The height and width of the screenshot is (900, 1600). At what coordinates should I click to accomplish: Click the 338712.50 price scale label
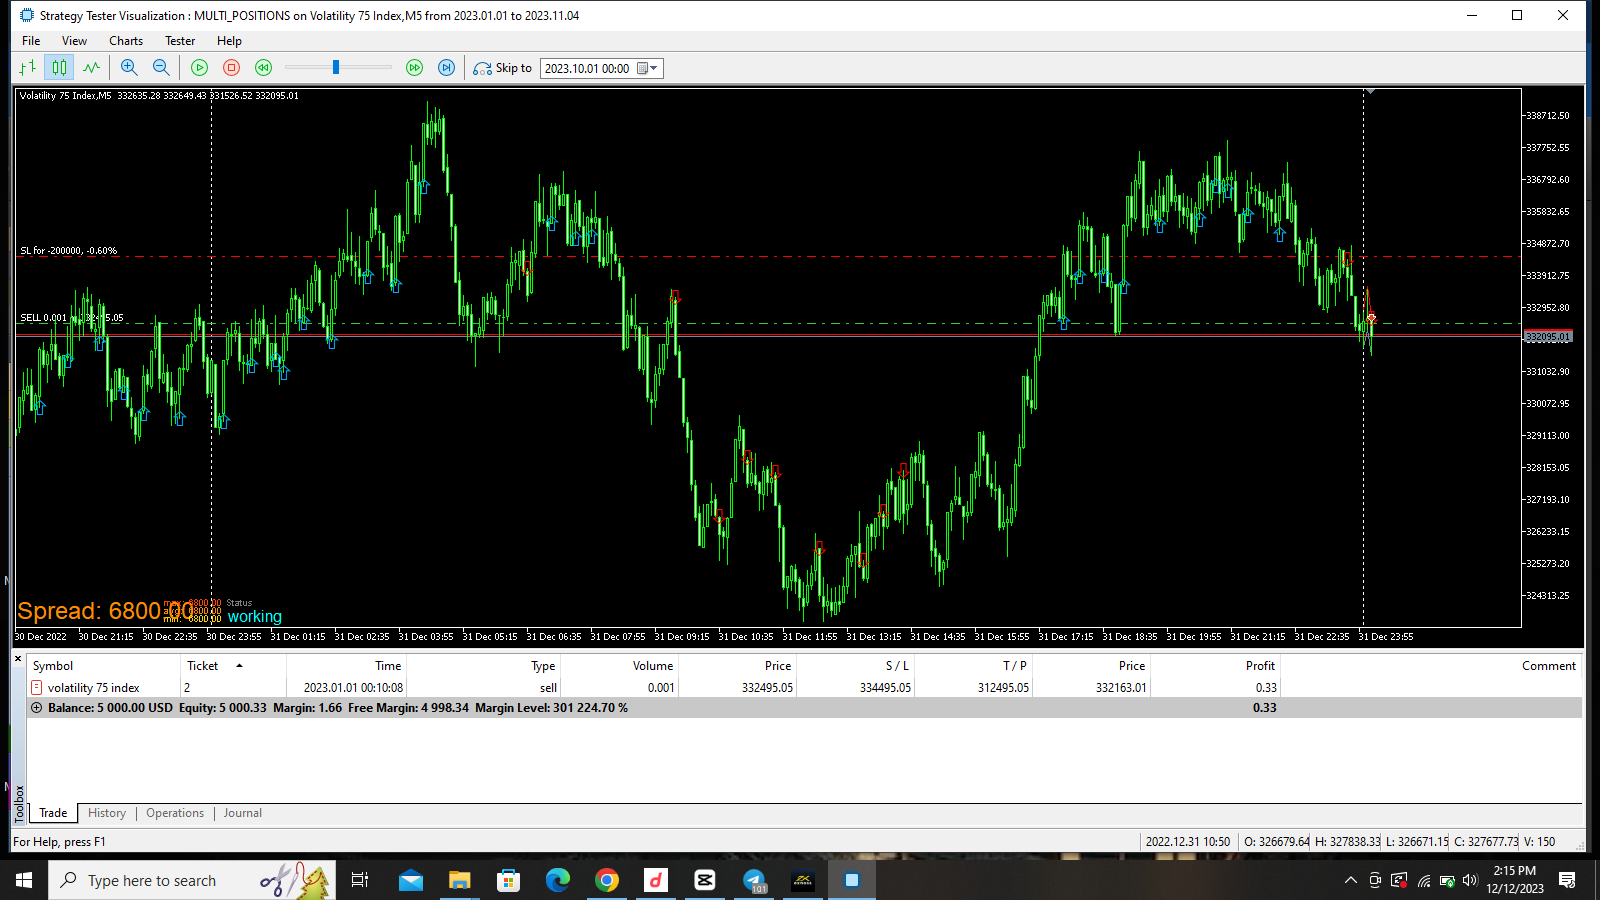[1547, 116]
